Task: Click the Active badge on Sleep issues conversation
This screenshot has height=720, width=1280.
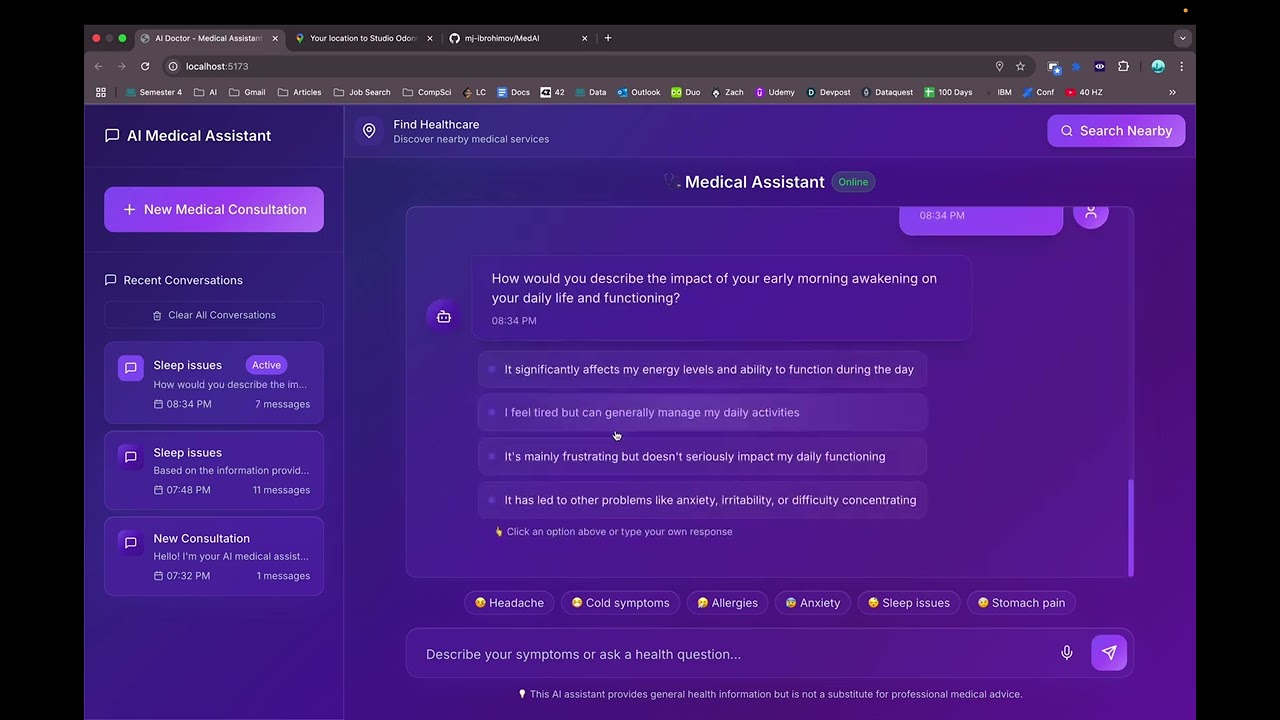Action: click(266, 365)
